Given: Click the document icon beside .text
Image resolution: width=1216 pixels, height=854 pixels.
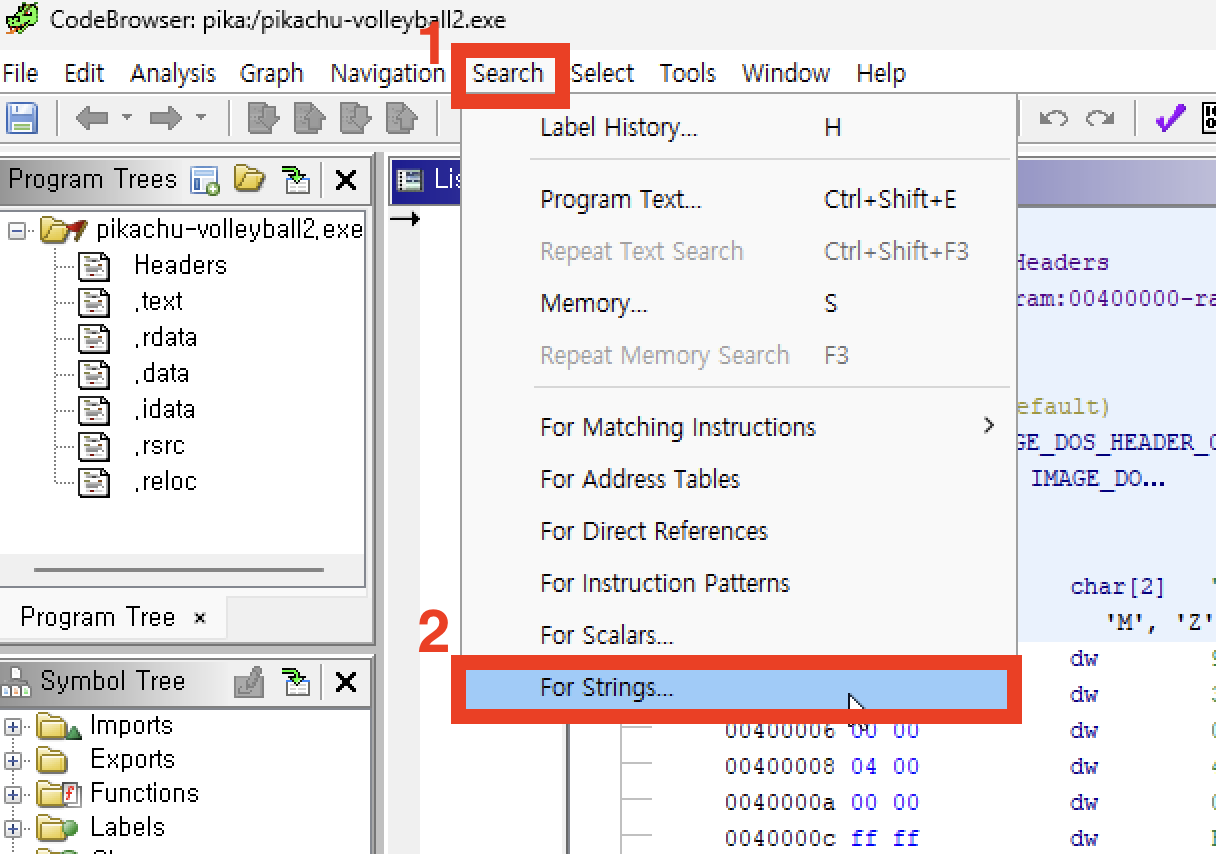Looking at the screenshot, I should point(93,302).
